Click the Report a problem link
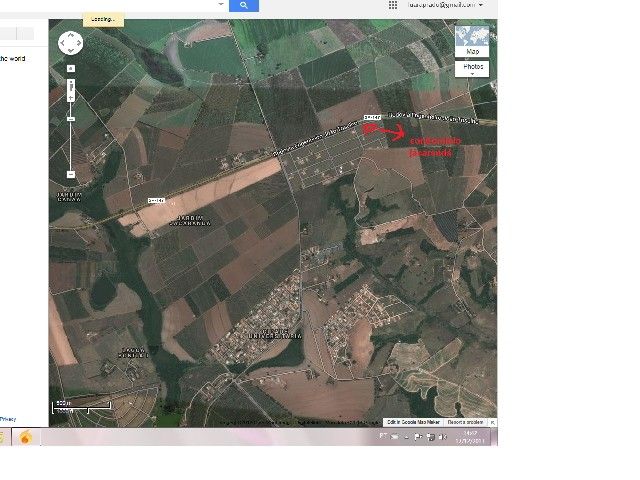This screenshot has height=480, width=640. 467,423
